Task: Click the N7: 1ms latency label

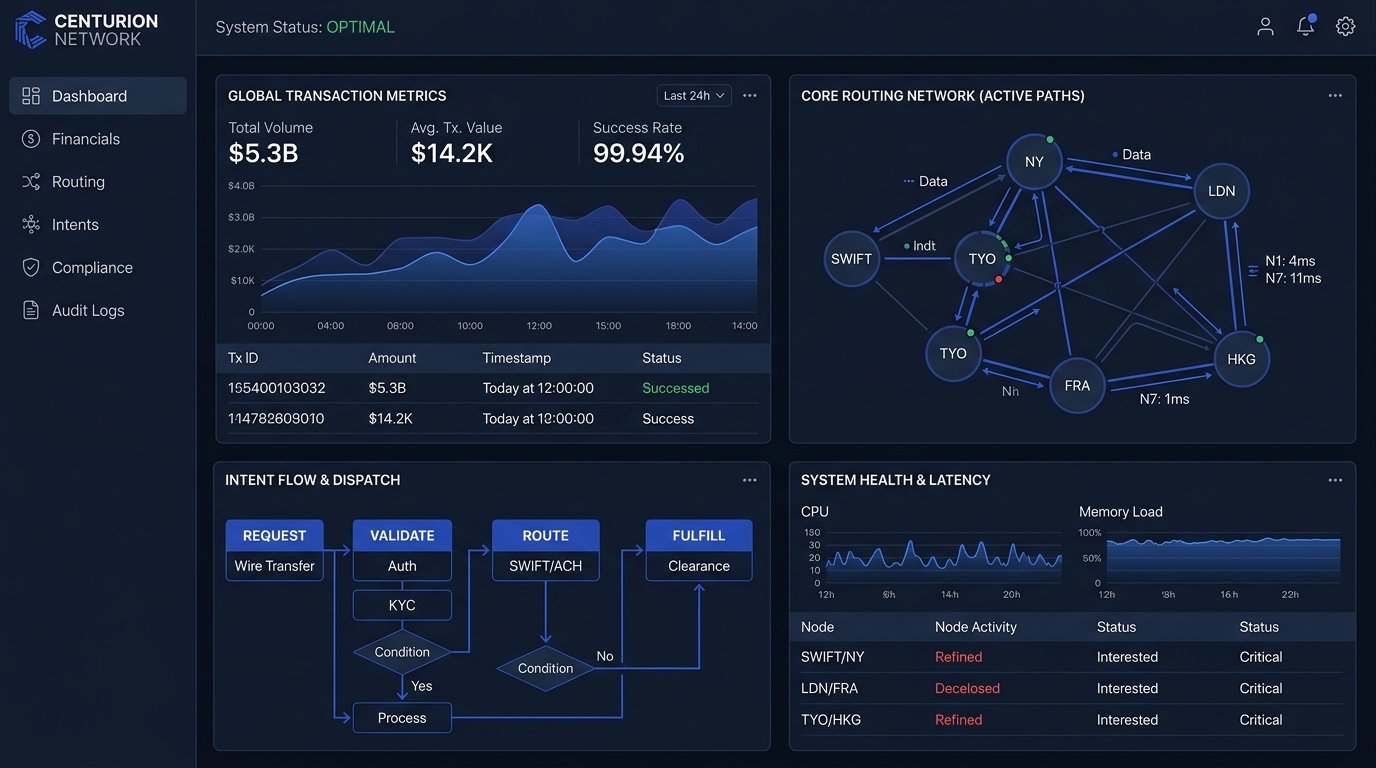Action: (1165, 399)
